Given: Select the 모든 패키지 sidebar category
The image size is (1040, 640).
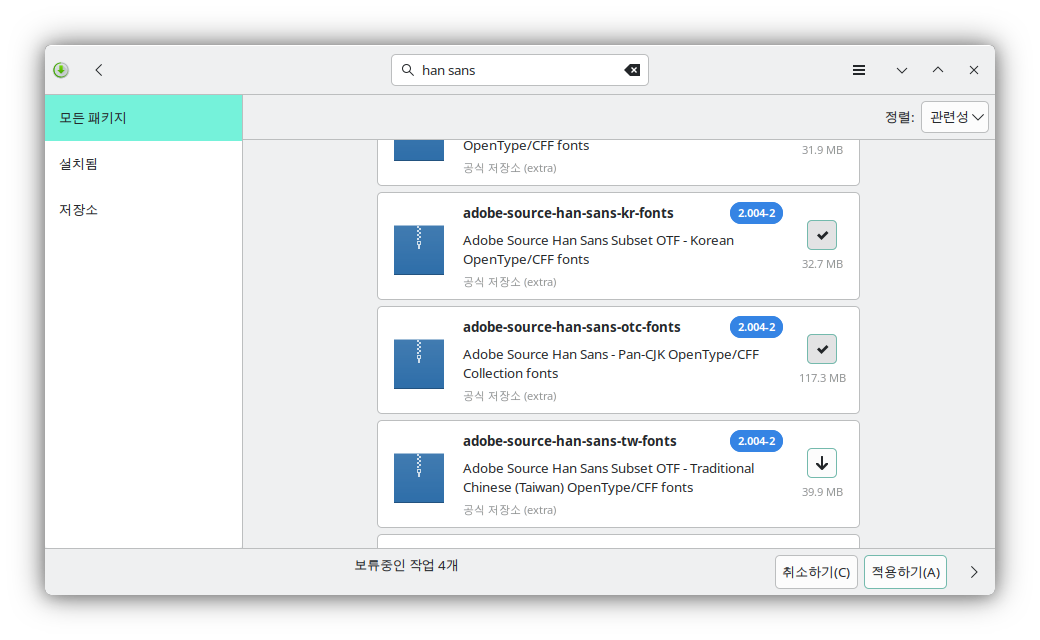Looking at the screenshot, I should click(144, 117).
